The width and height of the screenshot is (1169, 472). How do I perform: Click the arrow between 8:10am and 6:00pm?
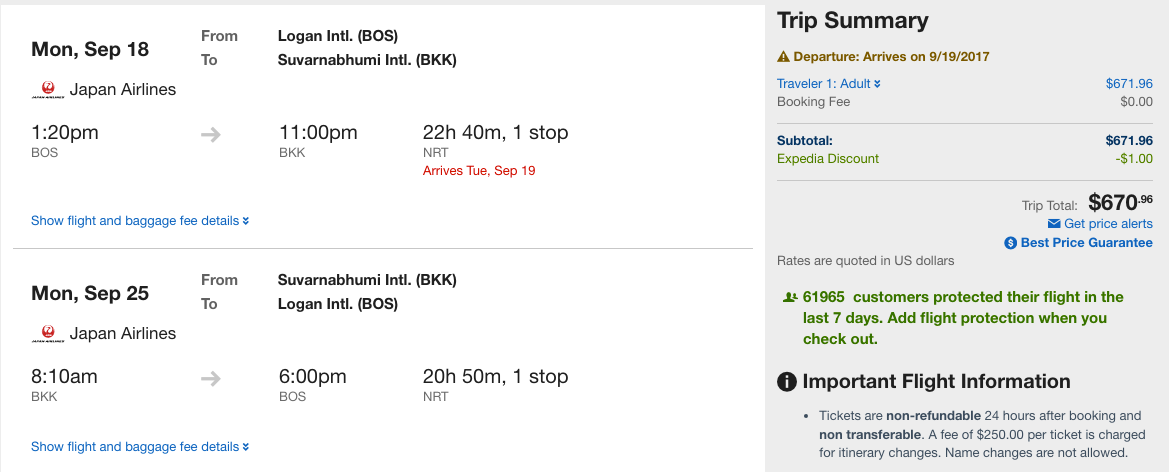(211, 378)
